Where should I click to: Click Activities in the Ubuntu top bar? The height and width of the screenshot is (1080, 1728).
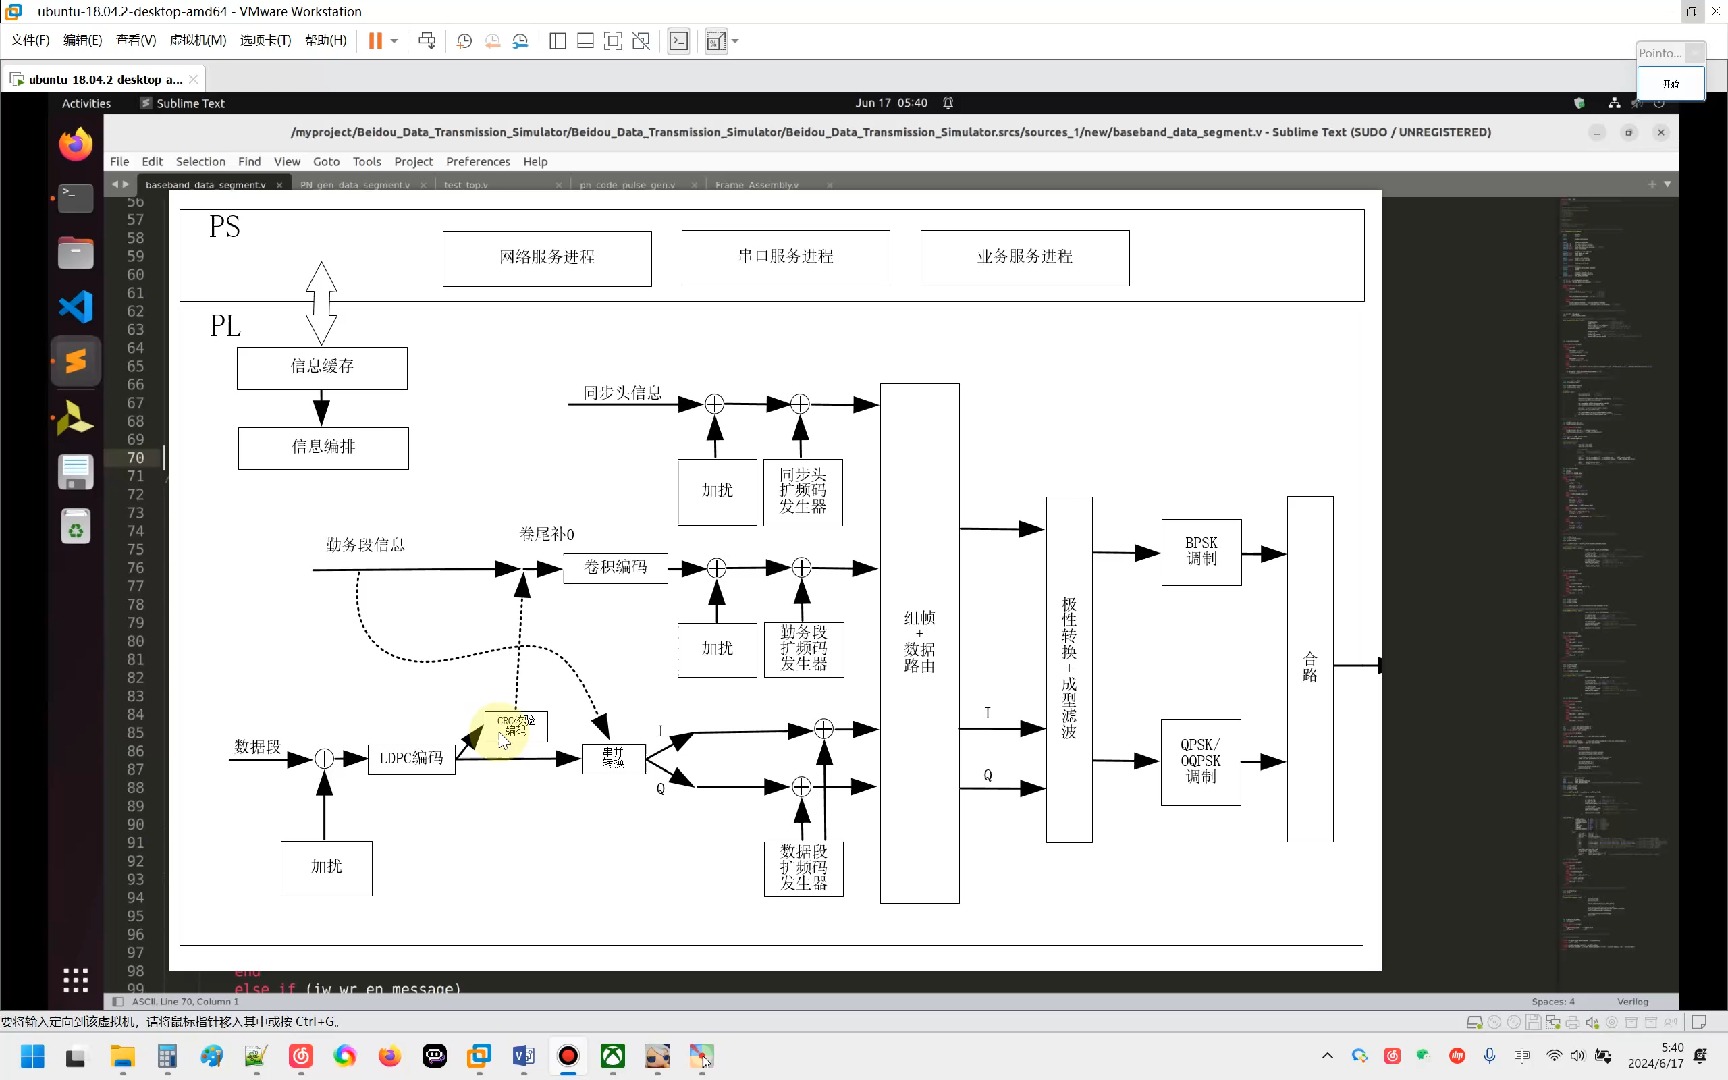point(86,103)
